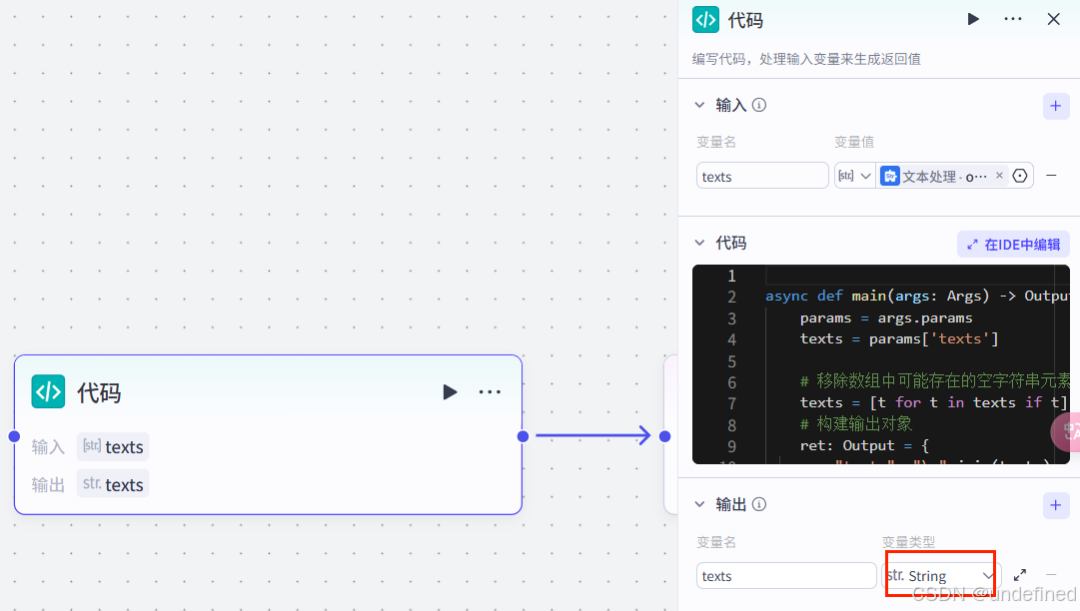
Task: Add a new output variable
Action: click(x=1056, y=505)
